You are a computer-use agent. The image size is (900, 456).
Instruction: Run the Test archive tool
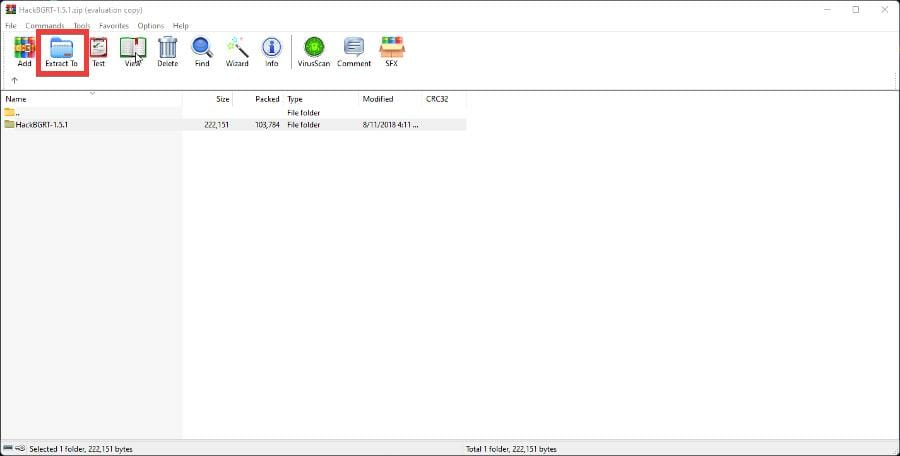98,47
